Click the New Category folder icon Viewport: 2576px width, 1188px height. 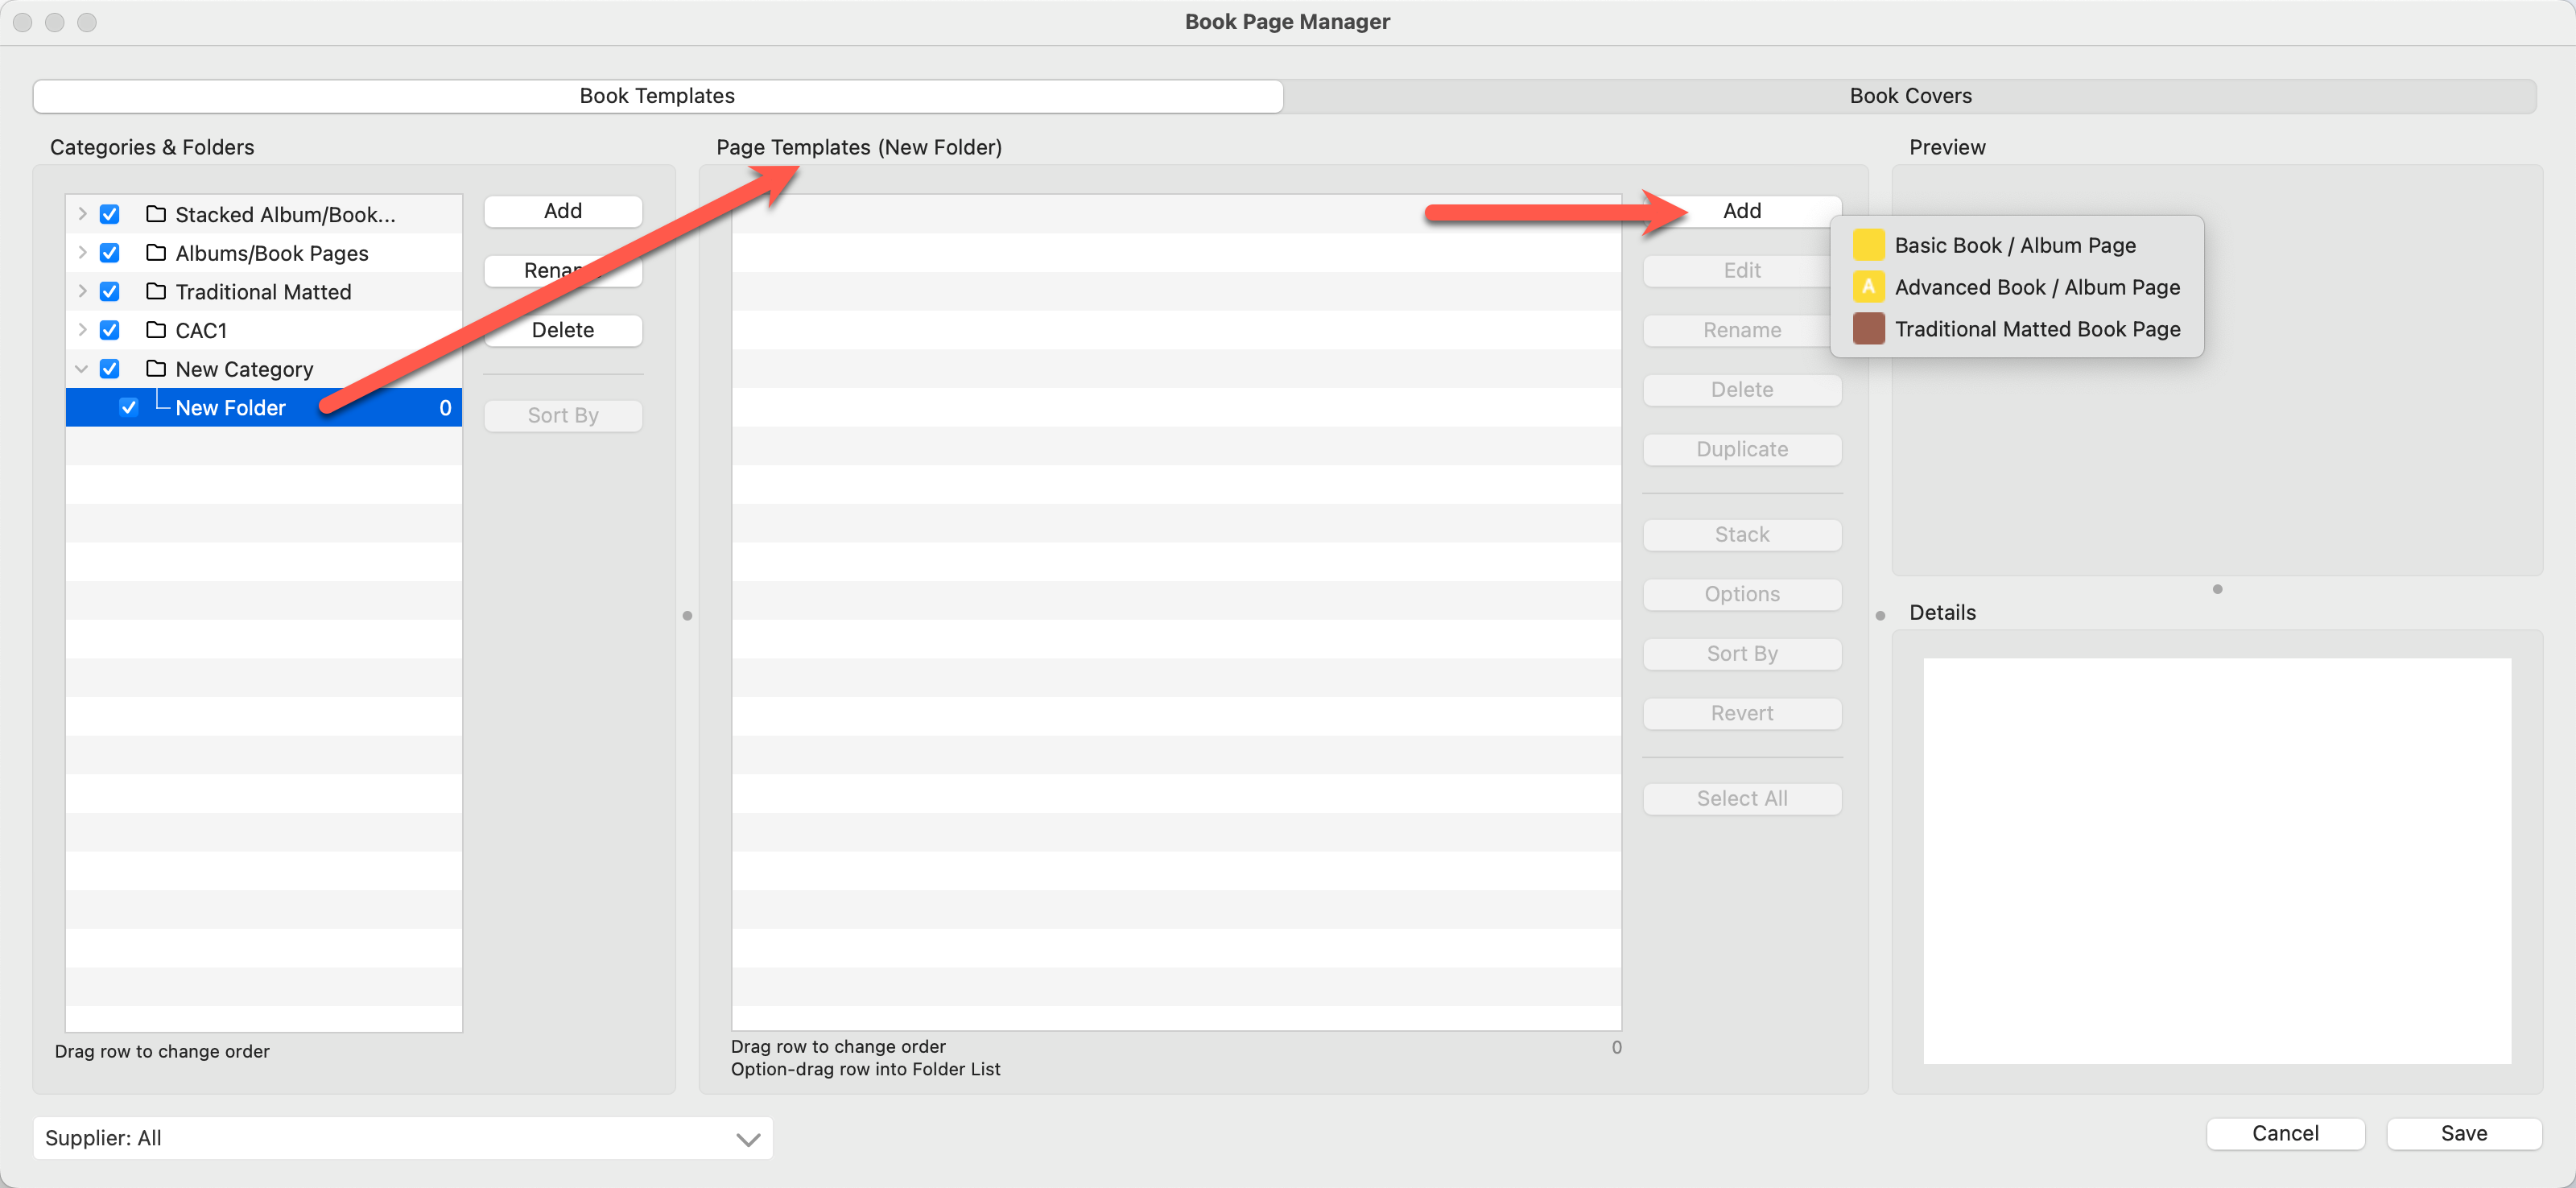pyautogui.click(x=156, y=369)
